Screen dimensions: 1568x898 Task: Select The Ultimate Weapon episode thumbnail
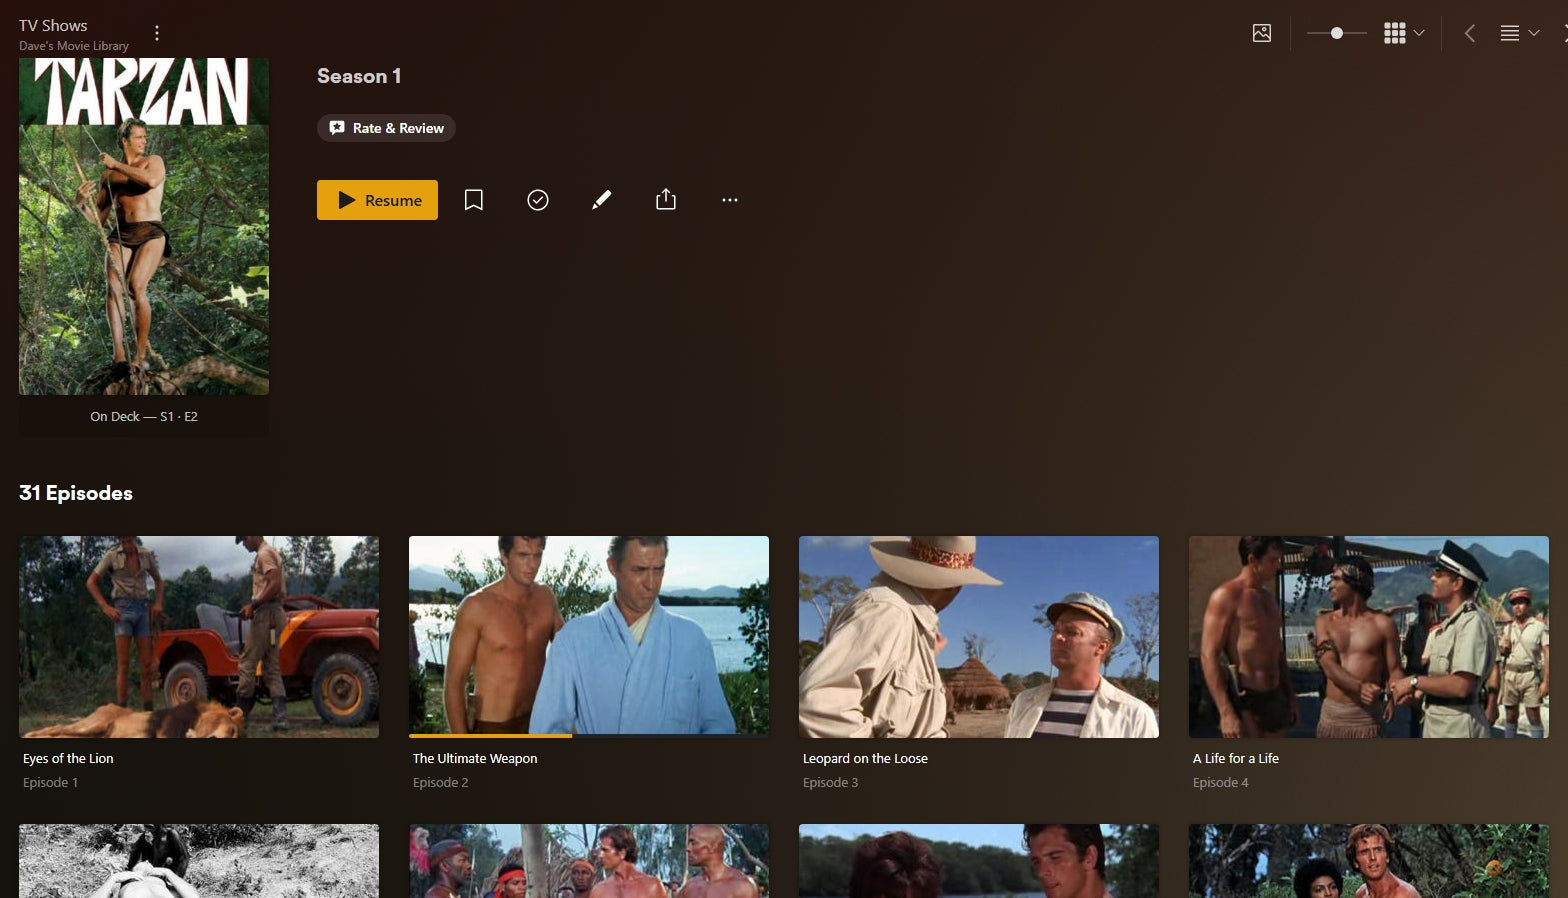589,636
